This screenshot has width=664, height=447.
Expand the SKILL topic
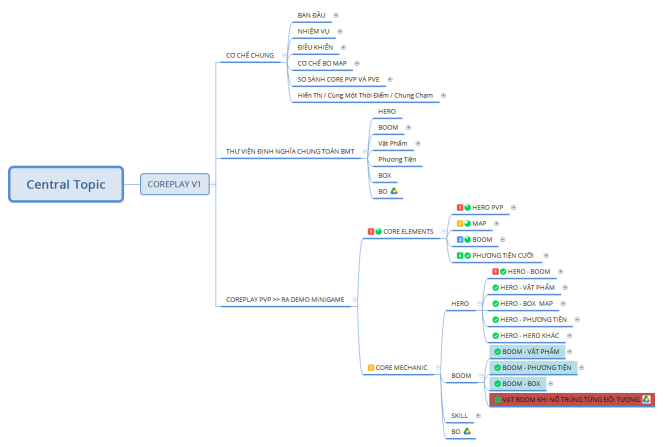[x=478, y=416]
